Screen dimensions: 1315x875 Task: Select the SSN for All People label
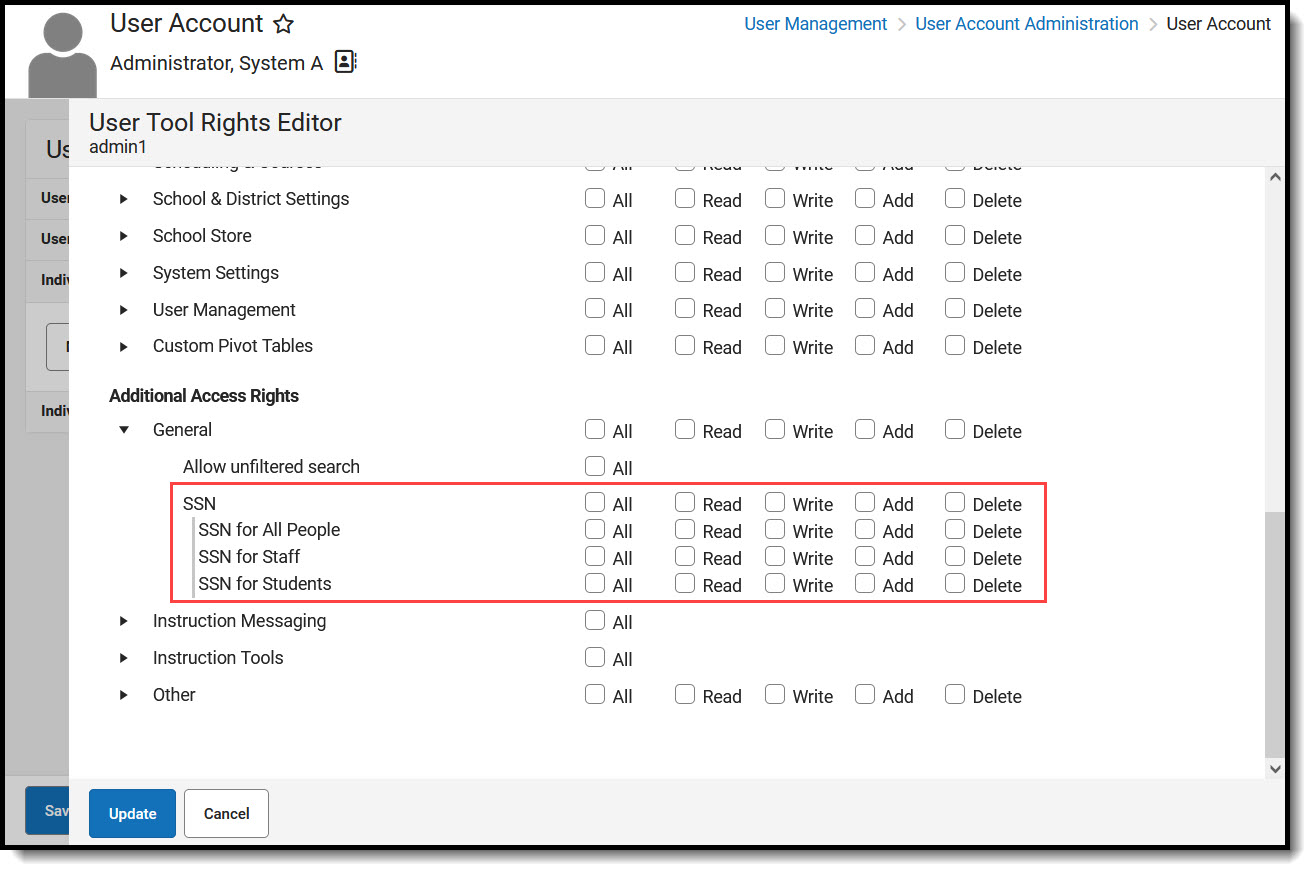269,530
